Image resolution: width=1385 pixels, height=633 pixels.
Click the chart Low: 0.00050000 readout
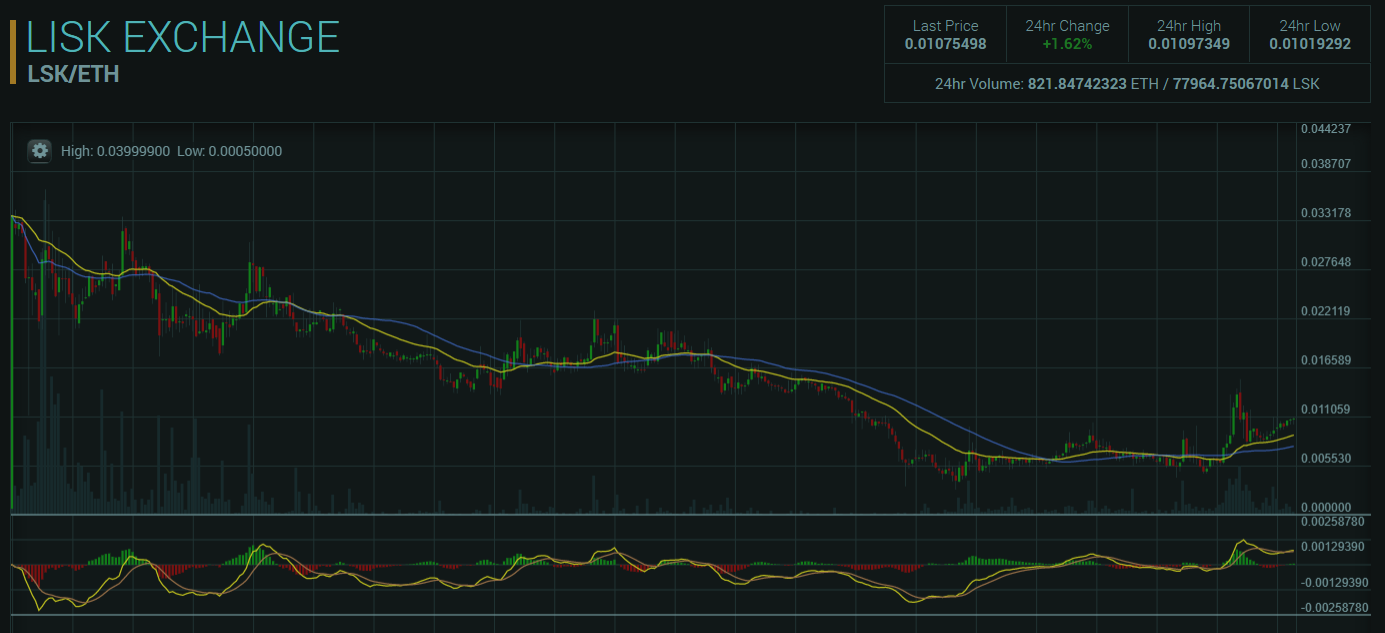(x=230, y=151)
